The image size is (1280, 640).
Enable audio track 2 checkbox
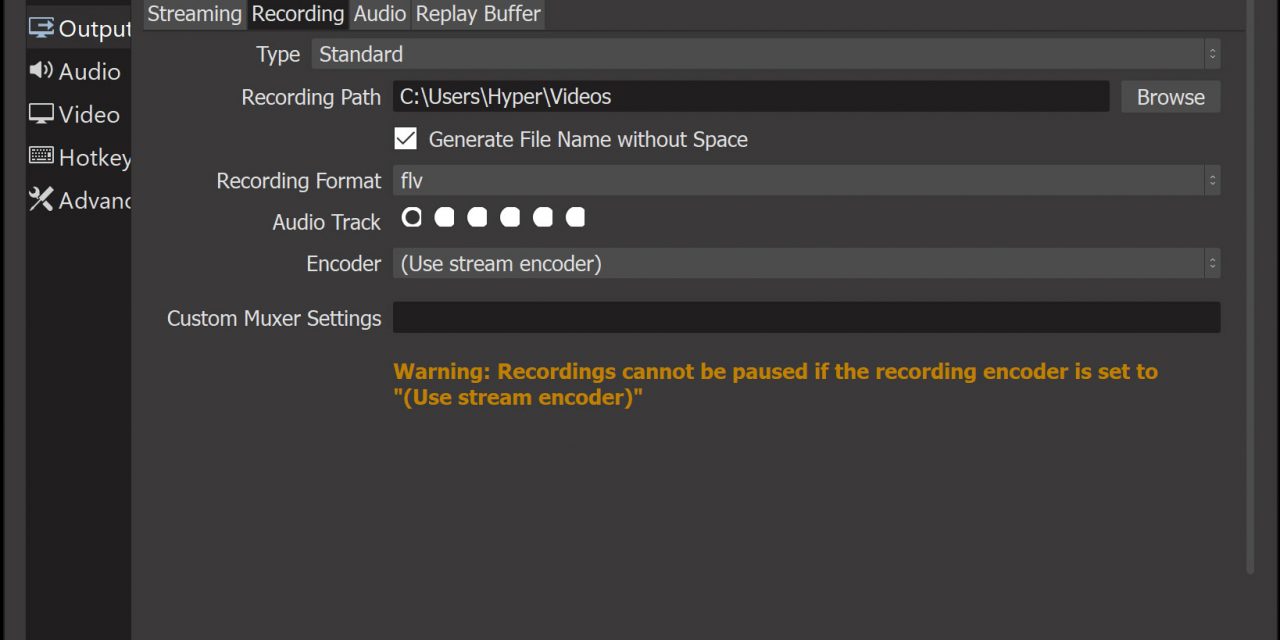(x=445, y=217)
